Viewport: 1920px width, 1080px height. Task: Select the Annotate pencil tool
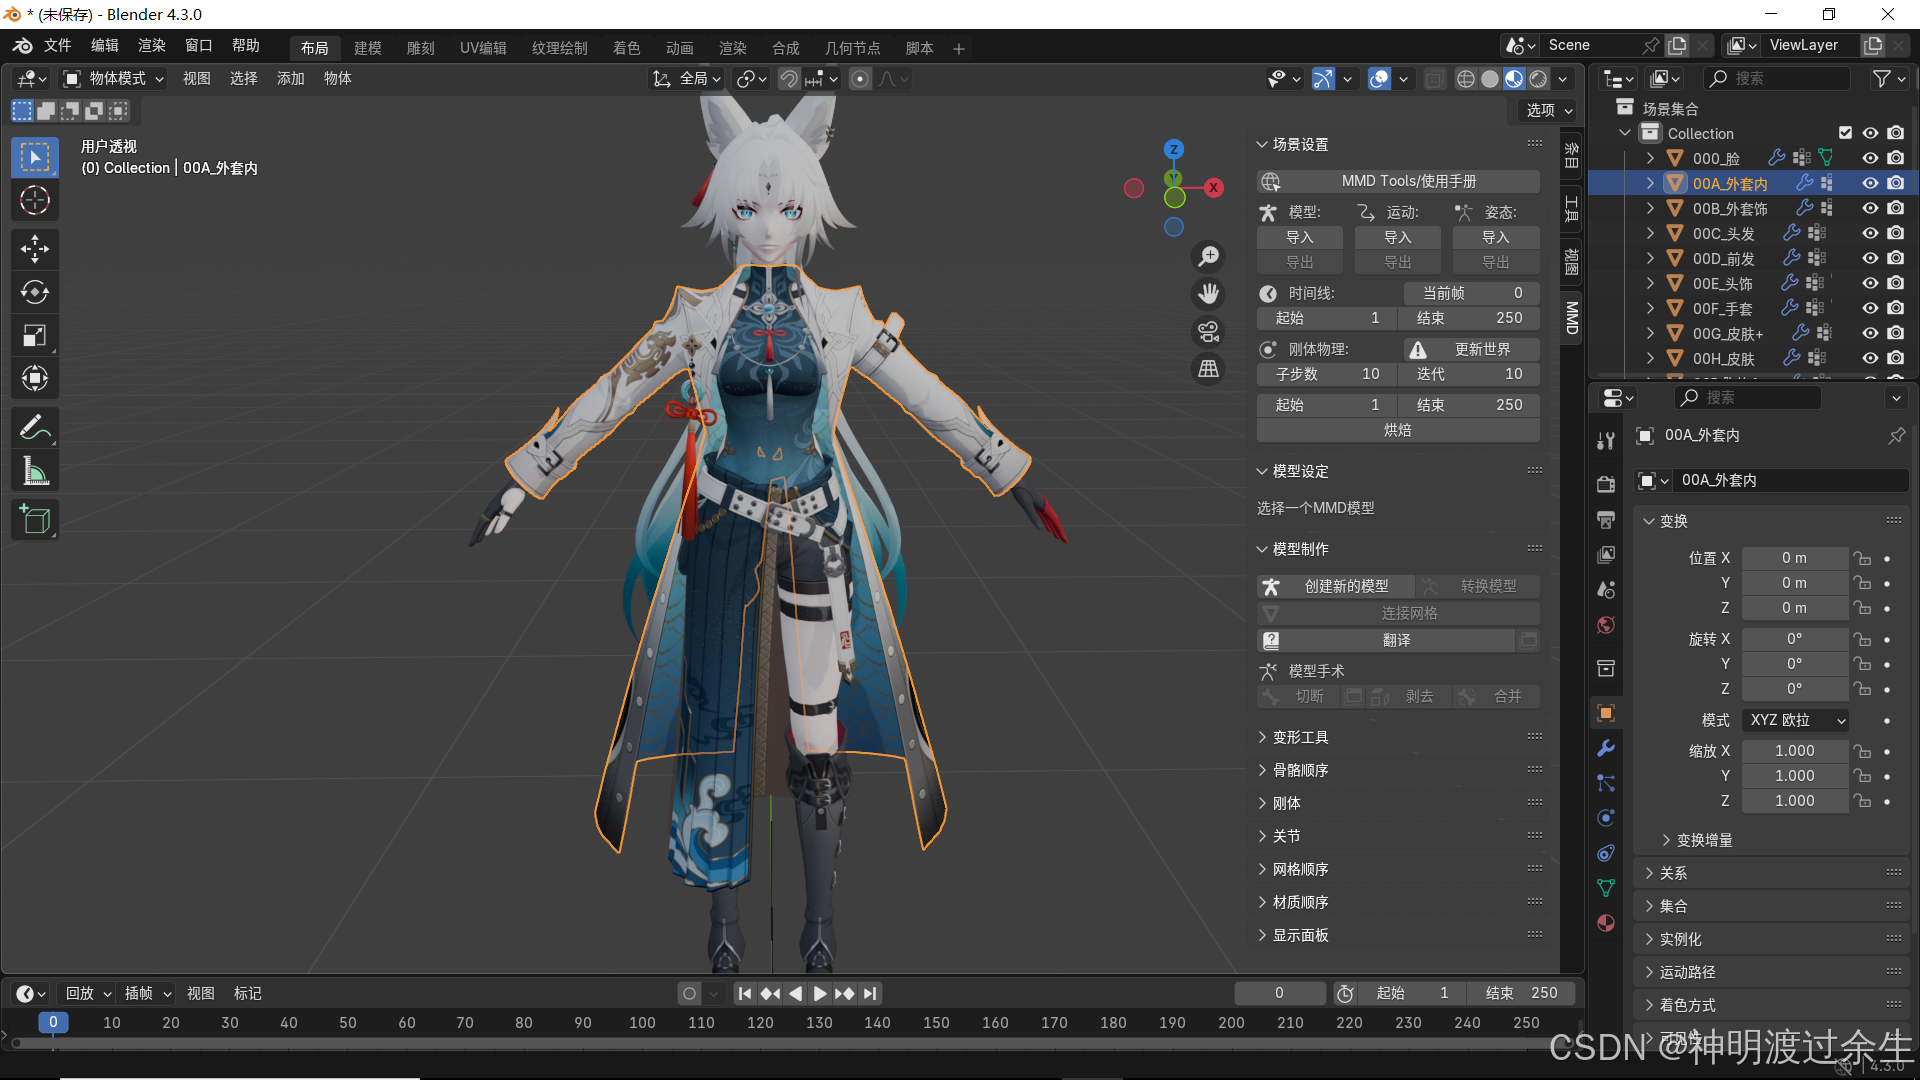tap(35, 428)
